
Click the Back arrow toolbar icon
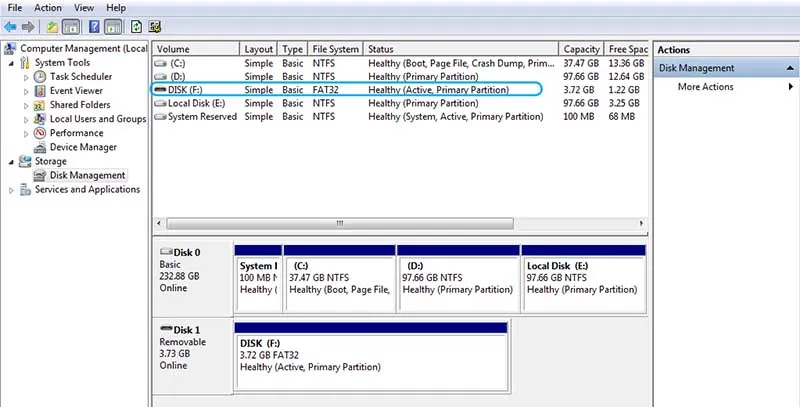[x=10, y=26]
